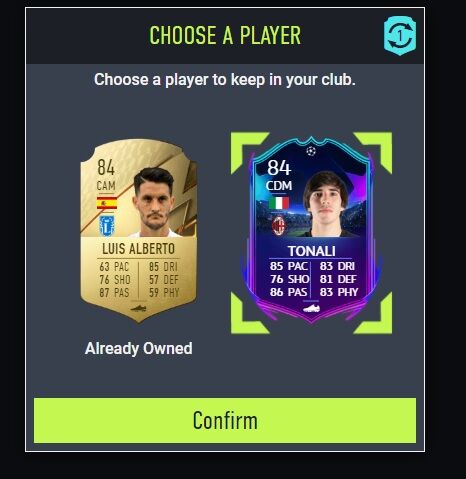Viewport: 466px width, 479px height.
Task: Click the white boot icon on Tonali card
Action: (311, 308)
